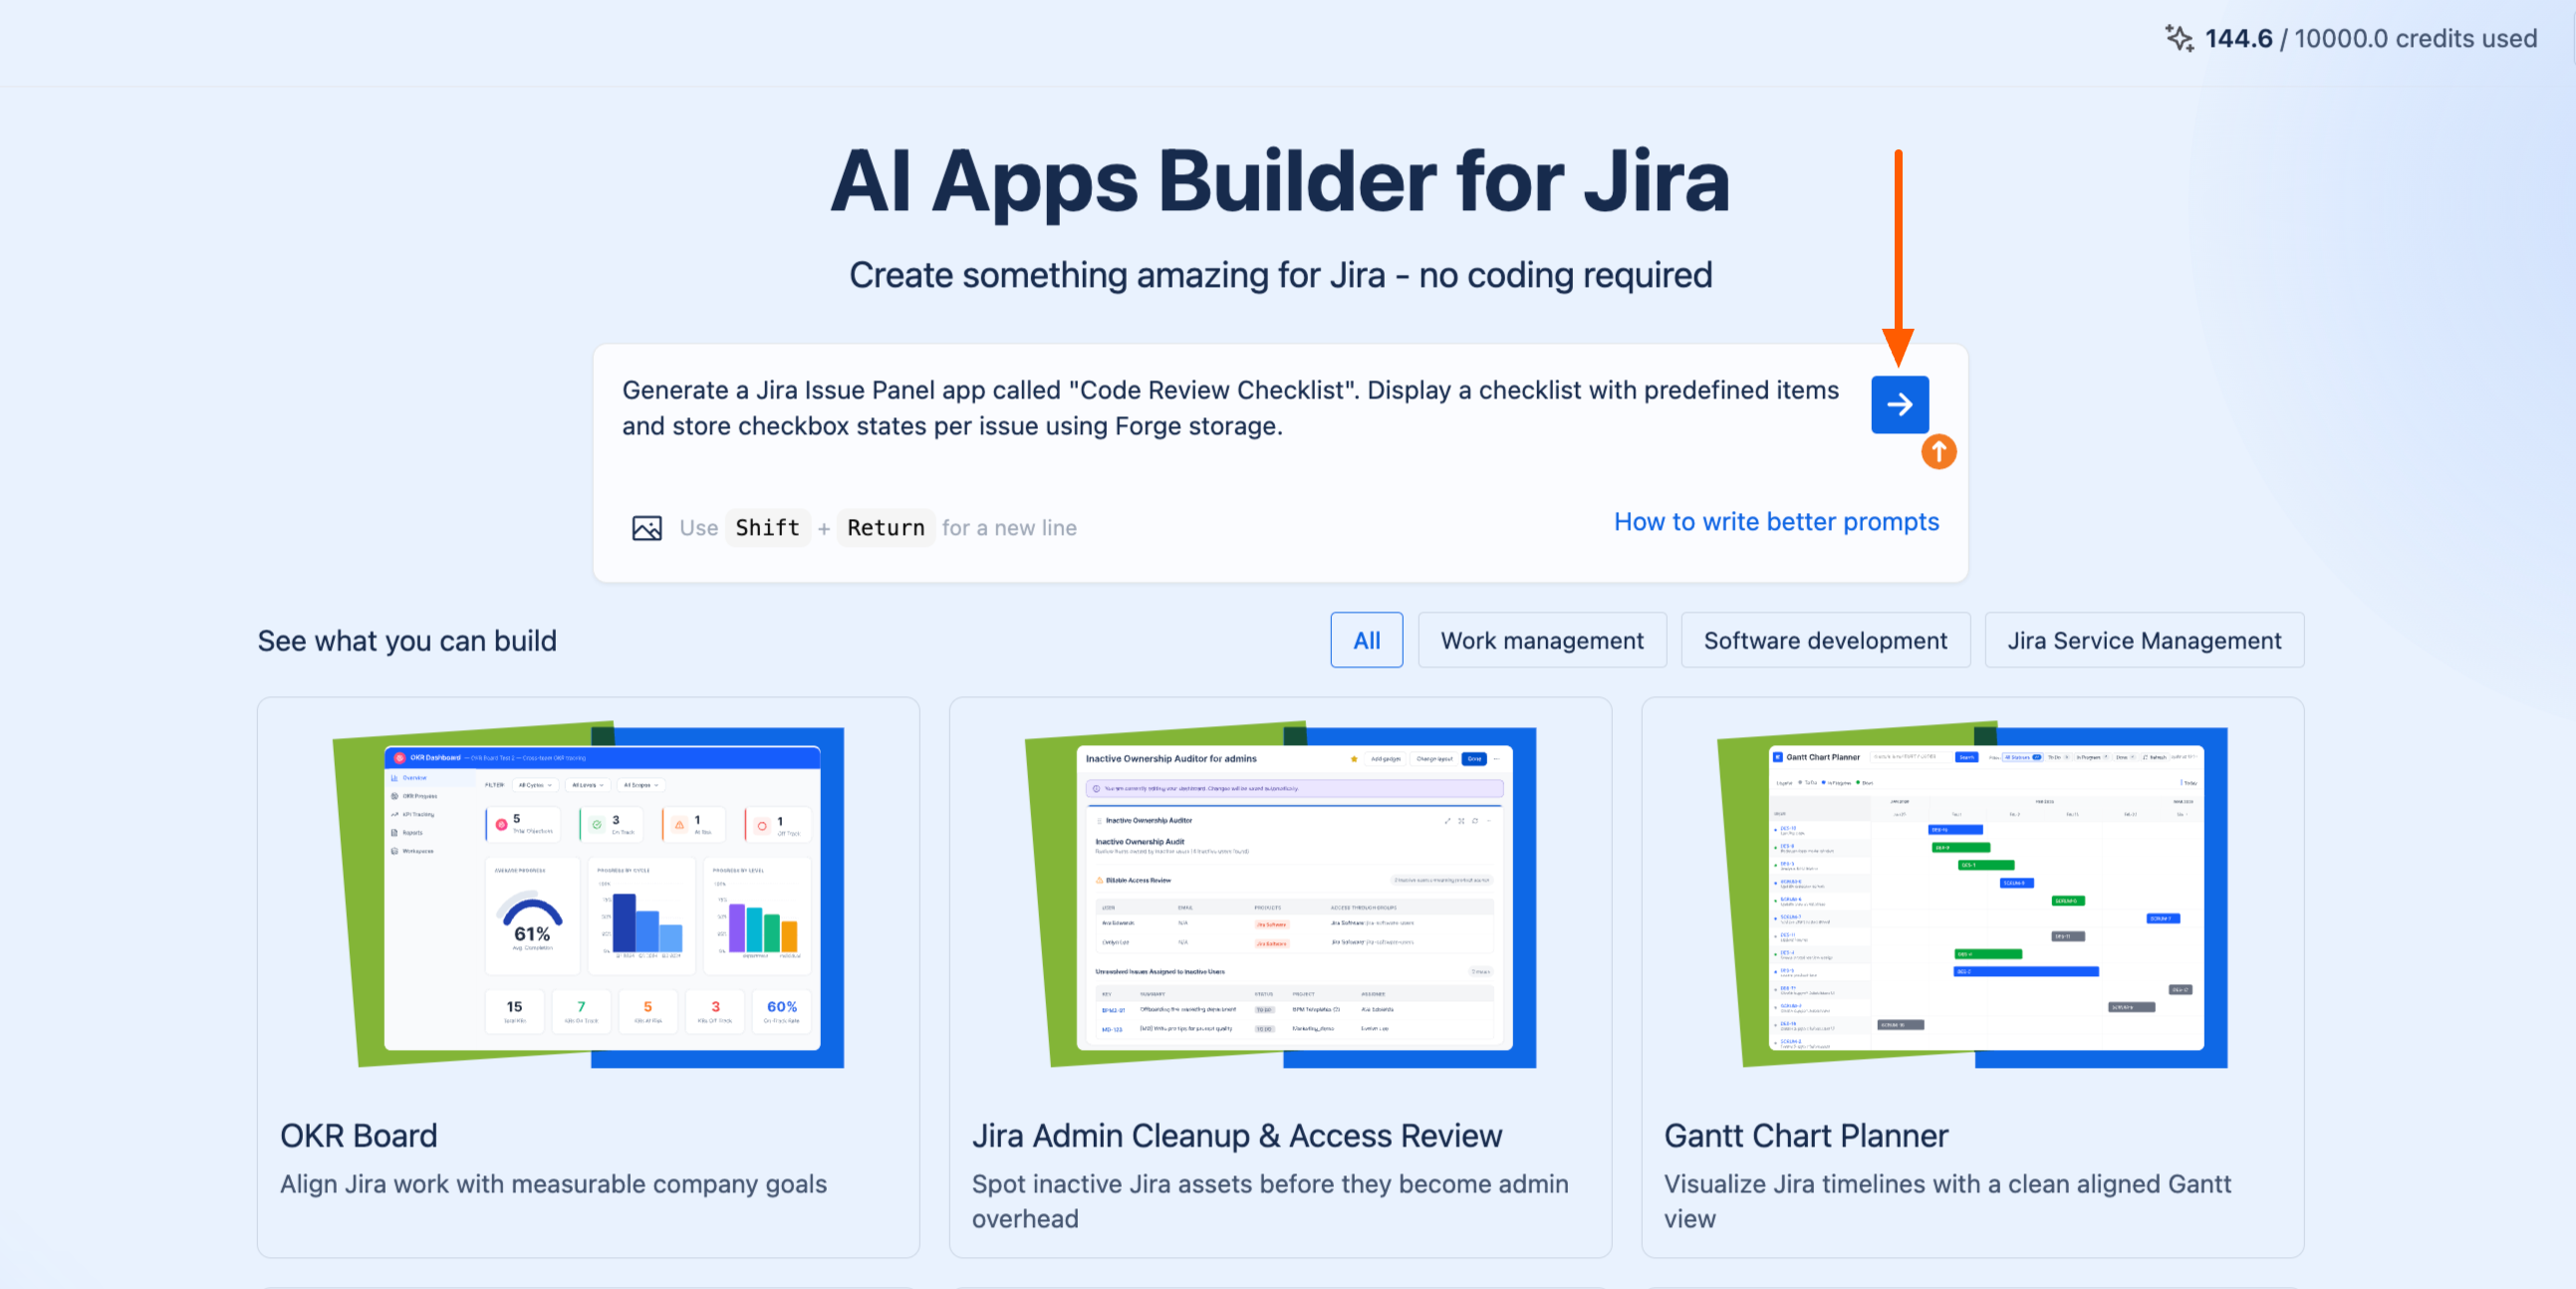Submit the prompt with the blue arrow button
The height and width of the screenshot is (1289, 2576).
1899,404
